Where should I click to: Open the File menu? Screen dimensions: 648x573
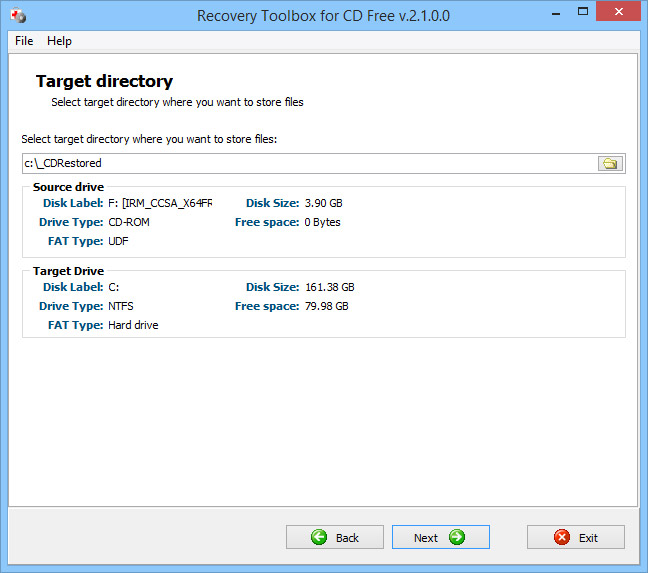pyautogui.click(x=24, y=41)
